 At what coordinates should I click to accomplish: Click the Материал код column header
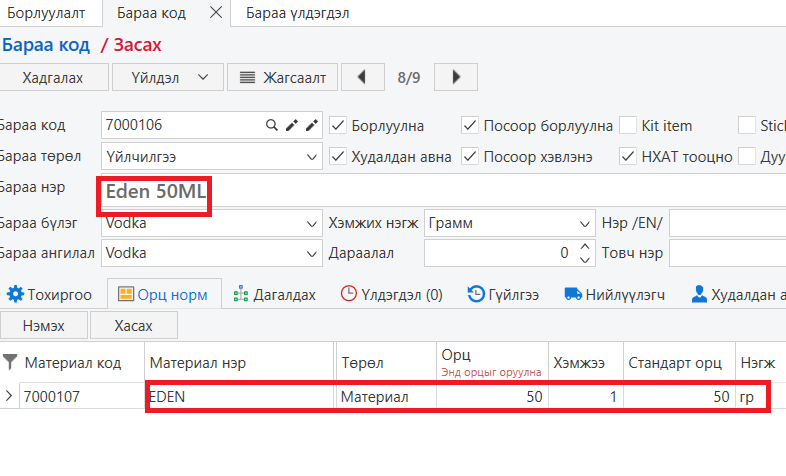point(73,362)
